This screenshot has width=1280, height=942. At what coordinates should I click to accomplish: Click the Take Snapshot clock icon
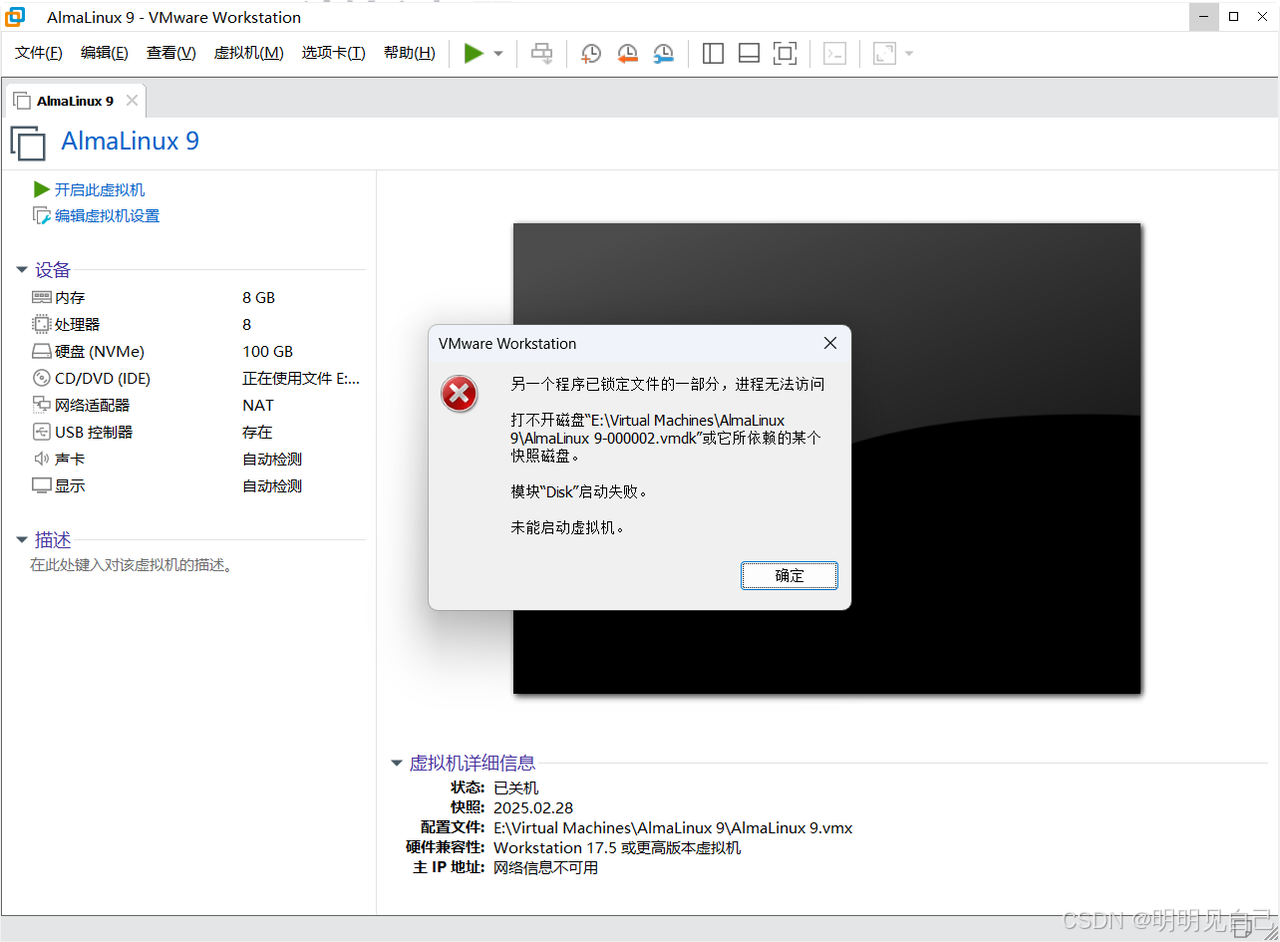coord(591,54)
